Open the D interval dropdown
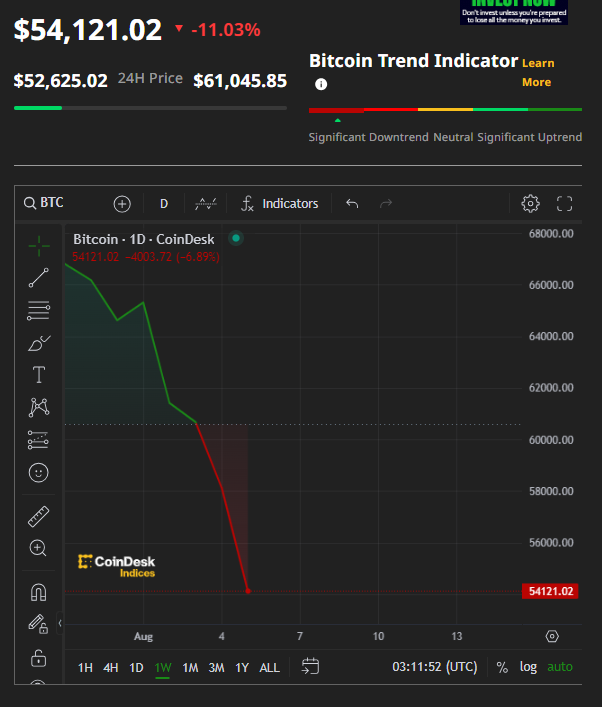 [x=164, y=204]
